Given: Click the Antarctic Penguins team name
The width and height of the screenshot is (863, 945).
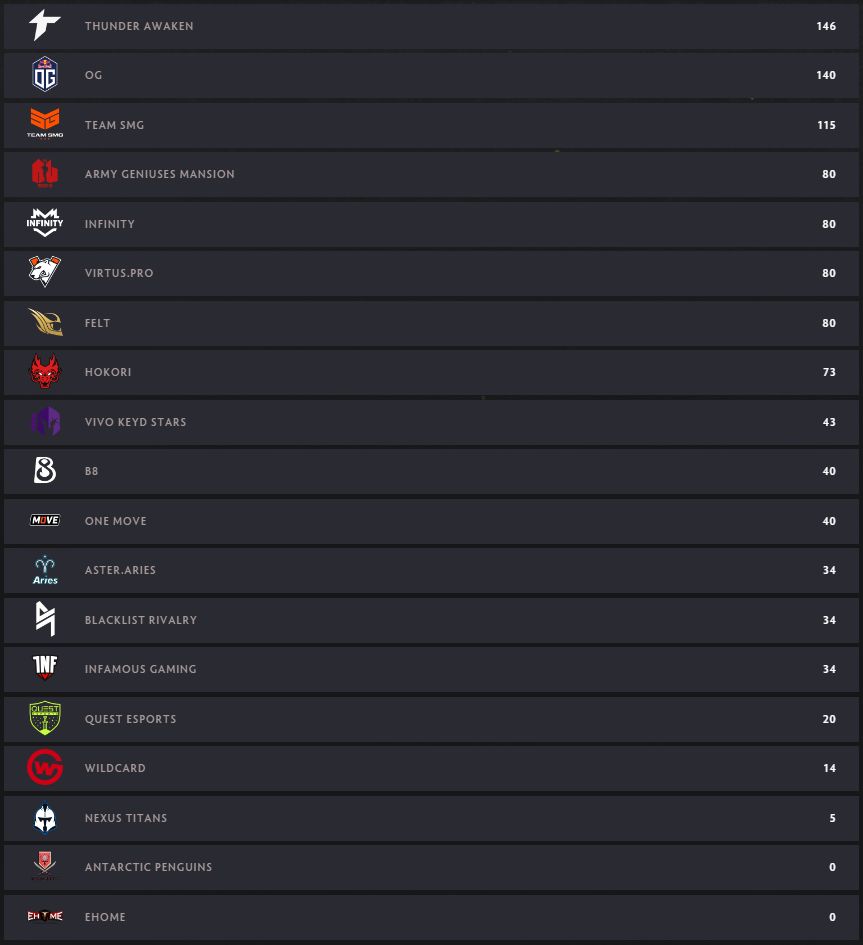Looking at the screenshot, I should click(x=148, y=867).
